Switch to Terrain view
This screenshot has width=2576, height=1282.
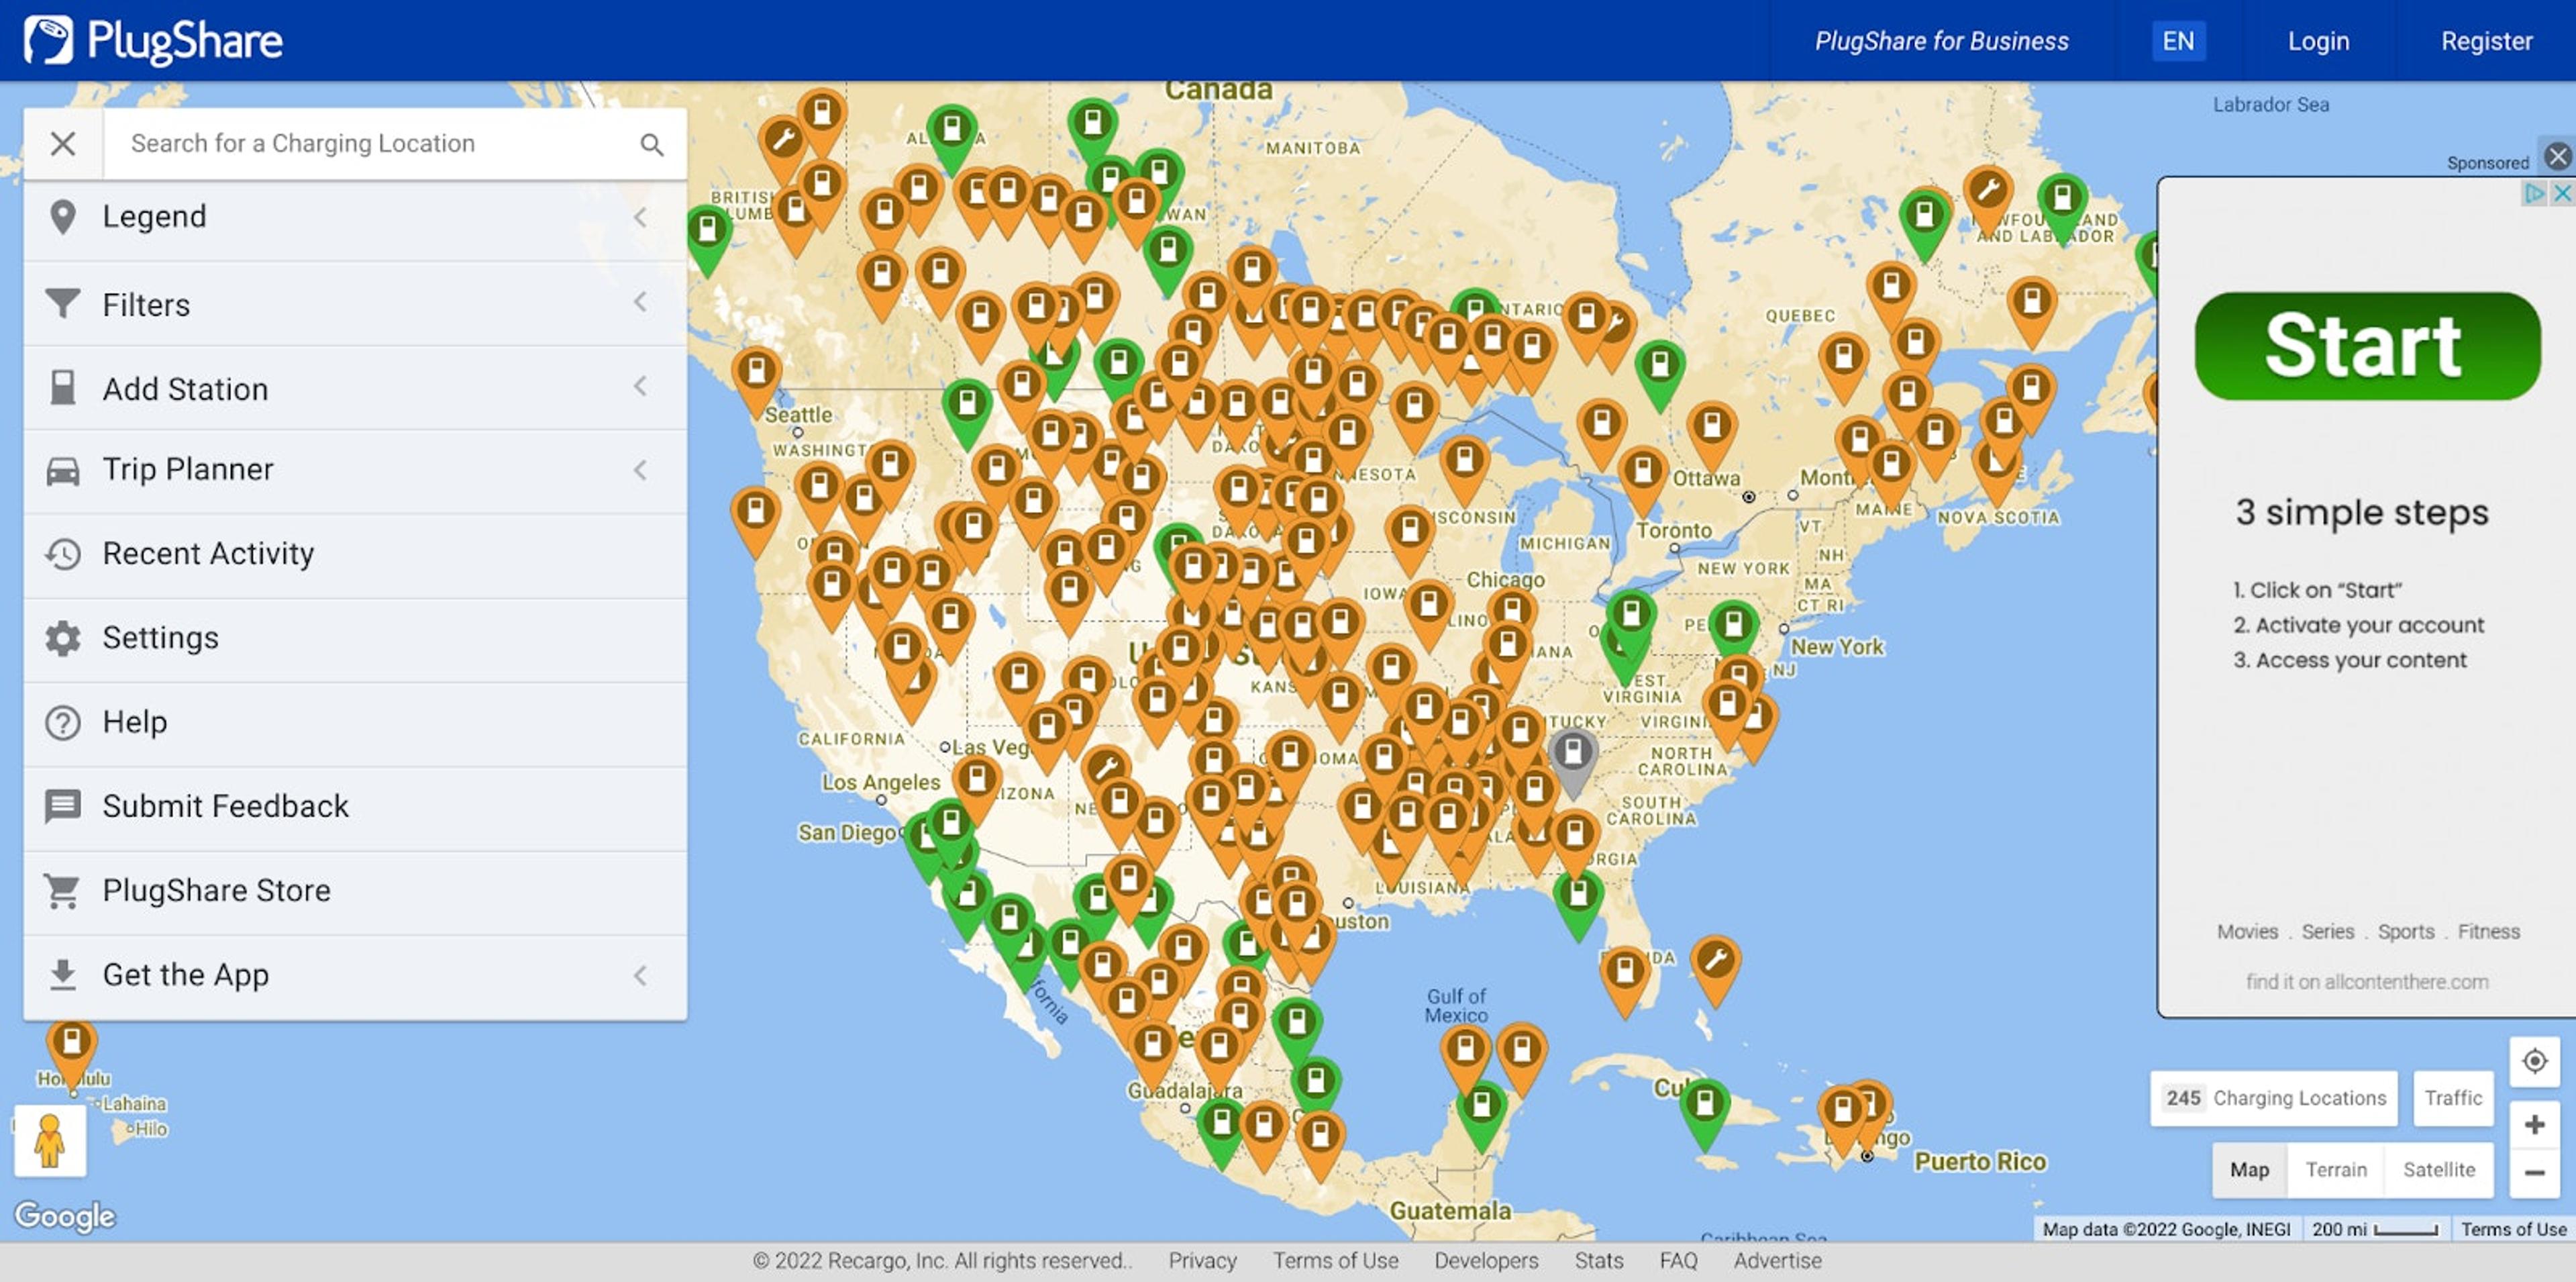2336,1170
